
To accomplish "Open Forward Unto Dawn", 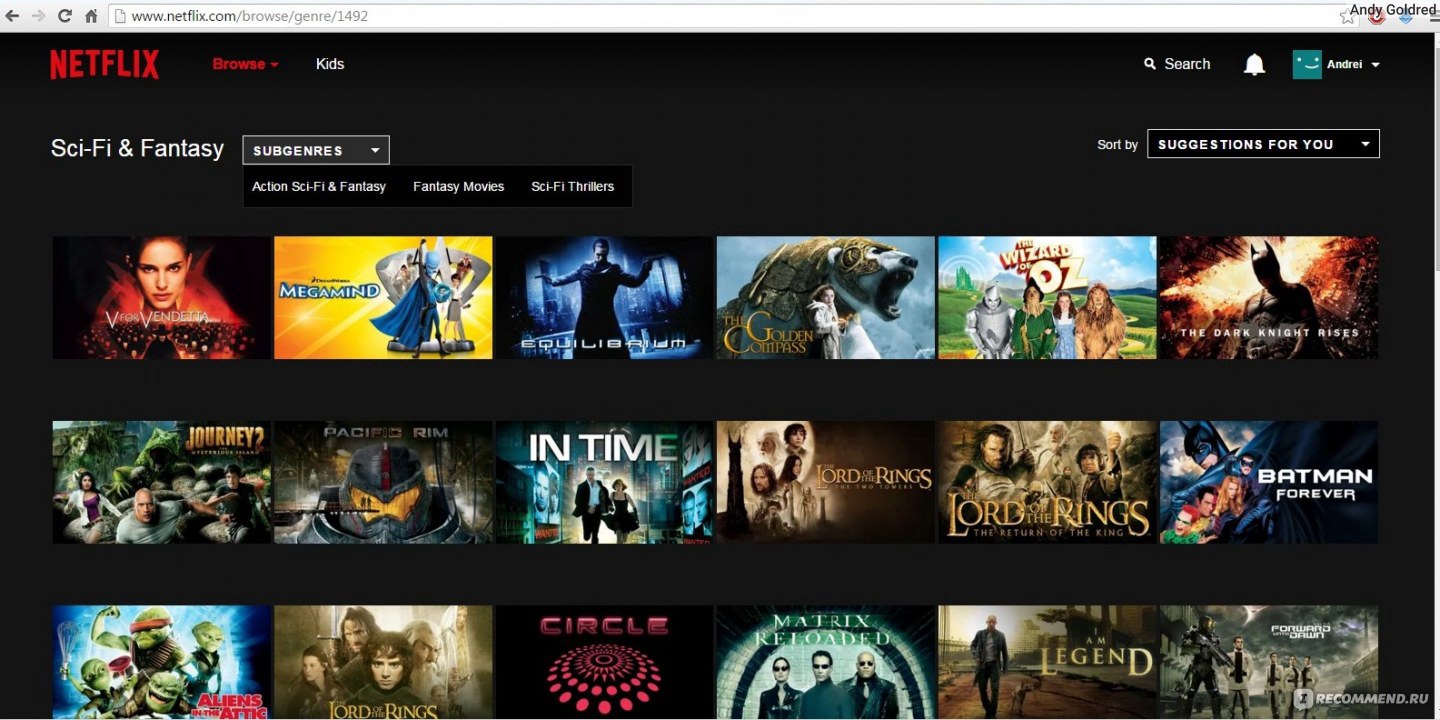I will click(x=1269, y=662).
